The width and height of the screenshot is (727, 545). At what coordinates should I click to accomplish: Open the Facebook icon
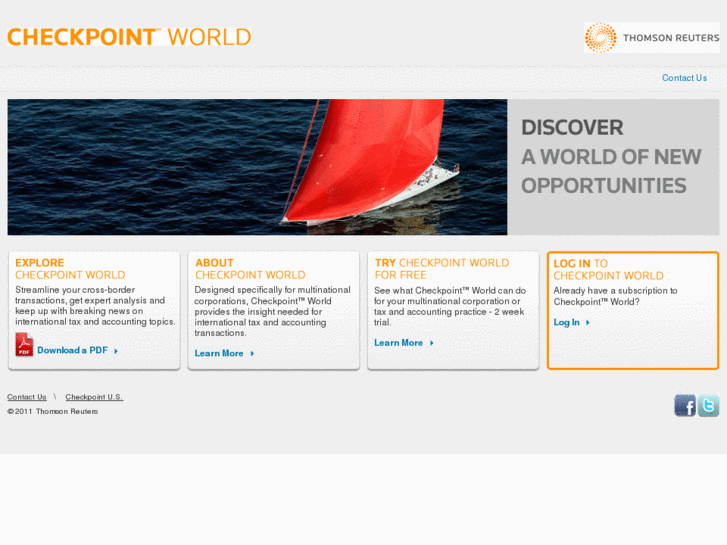click(x=685, y=405)
